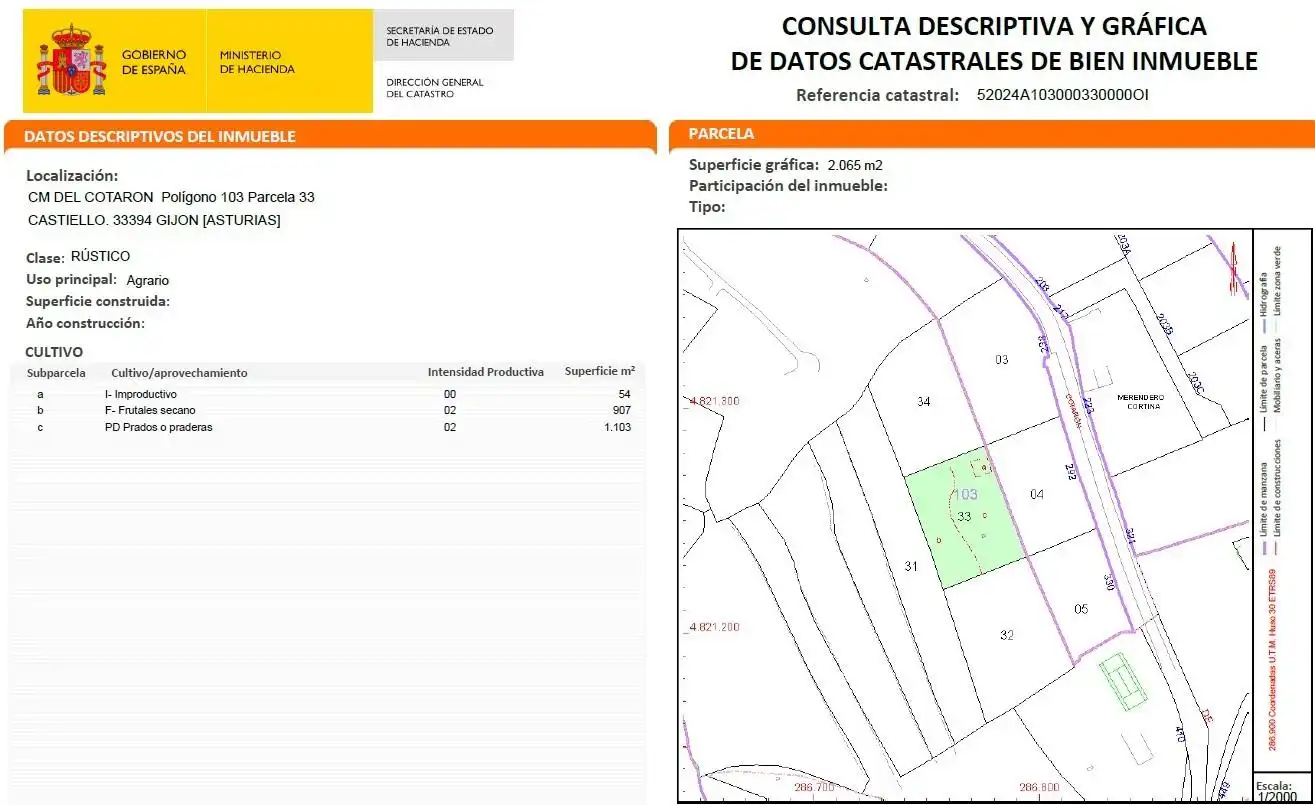The height and width of the screenshot is (805, 1315).
Task: Click the Cultivo/aprovechamiento column header
Action: click(179, 373)
